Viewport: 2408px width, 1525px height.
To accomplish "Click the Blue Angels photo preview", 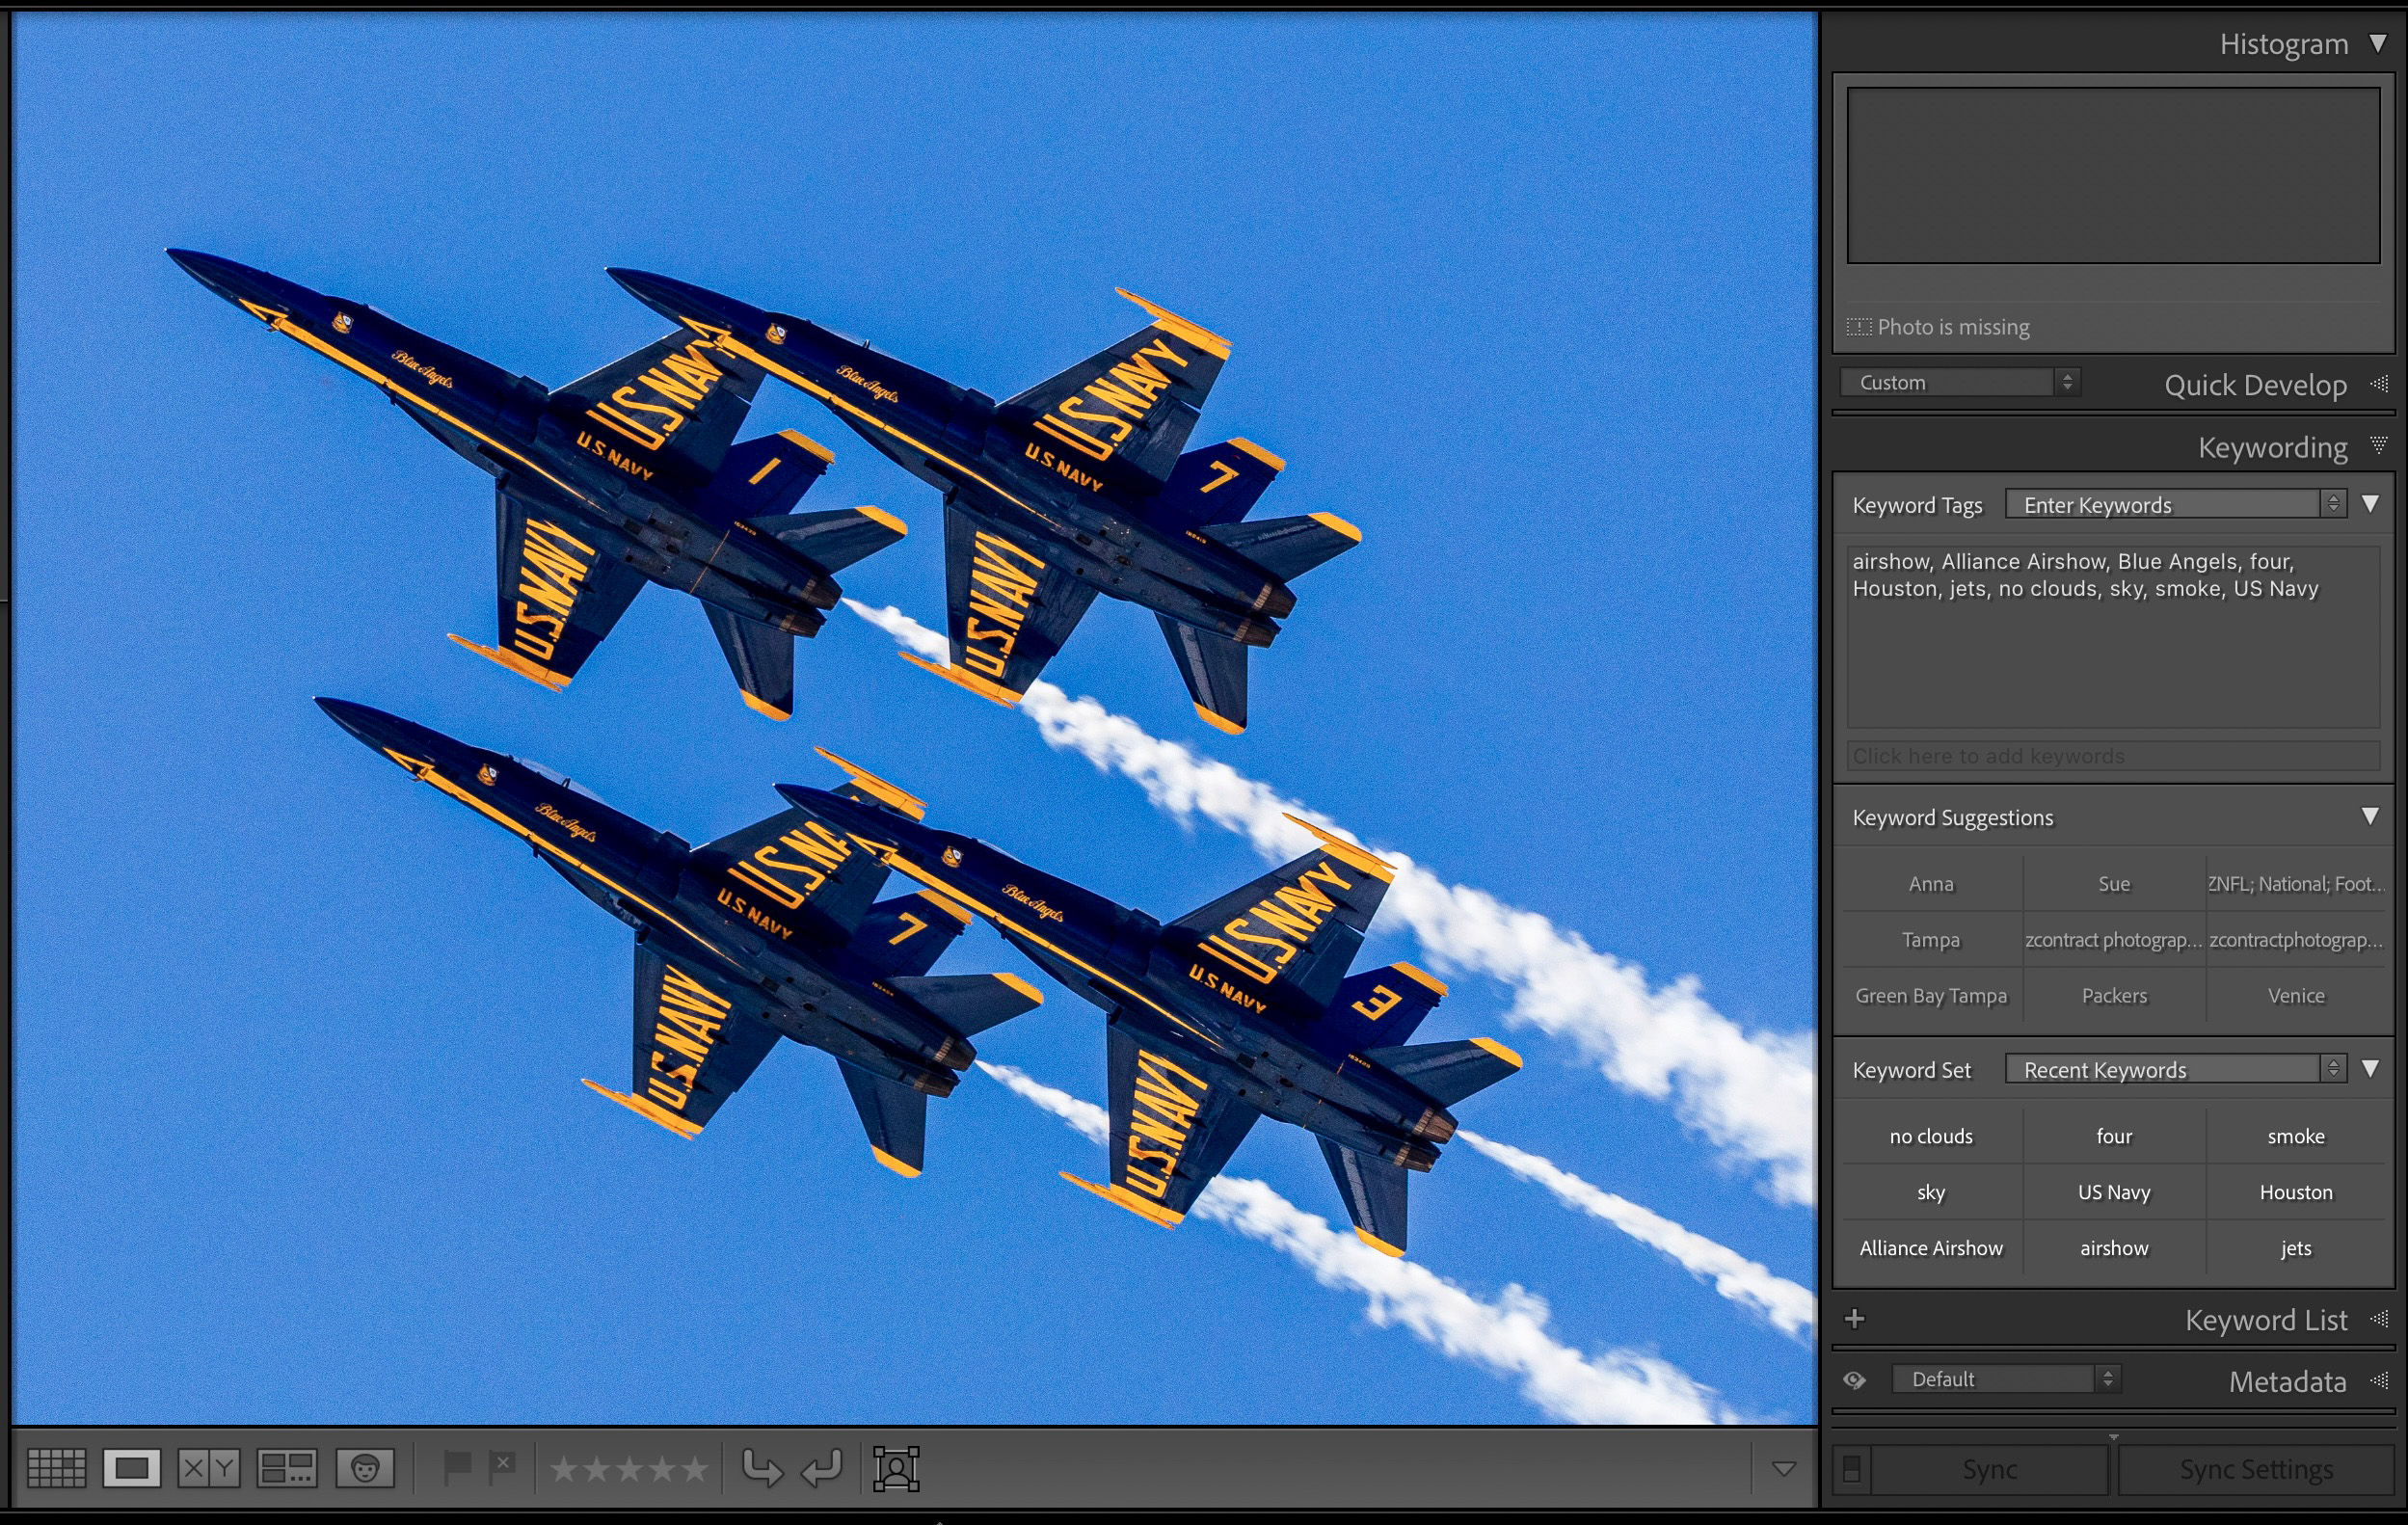I will click(x=914, y=718).
